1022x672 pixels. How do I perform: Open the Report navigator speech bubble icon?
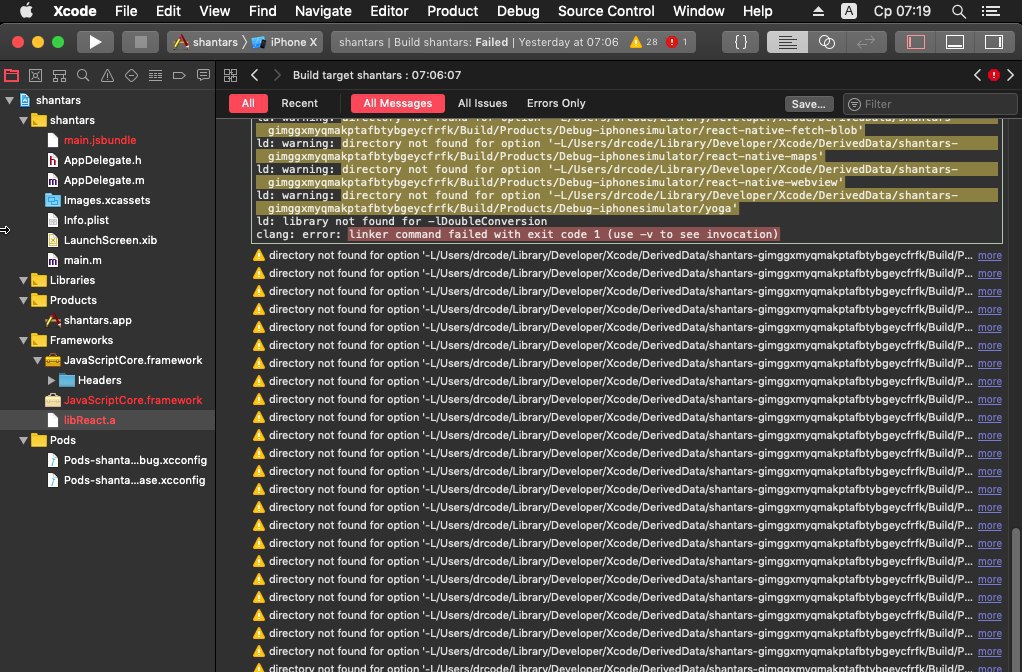(203, 76)
